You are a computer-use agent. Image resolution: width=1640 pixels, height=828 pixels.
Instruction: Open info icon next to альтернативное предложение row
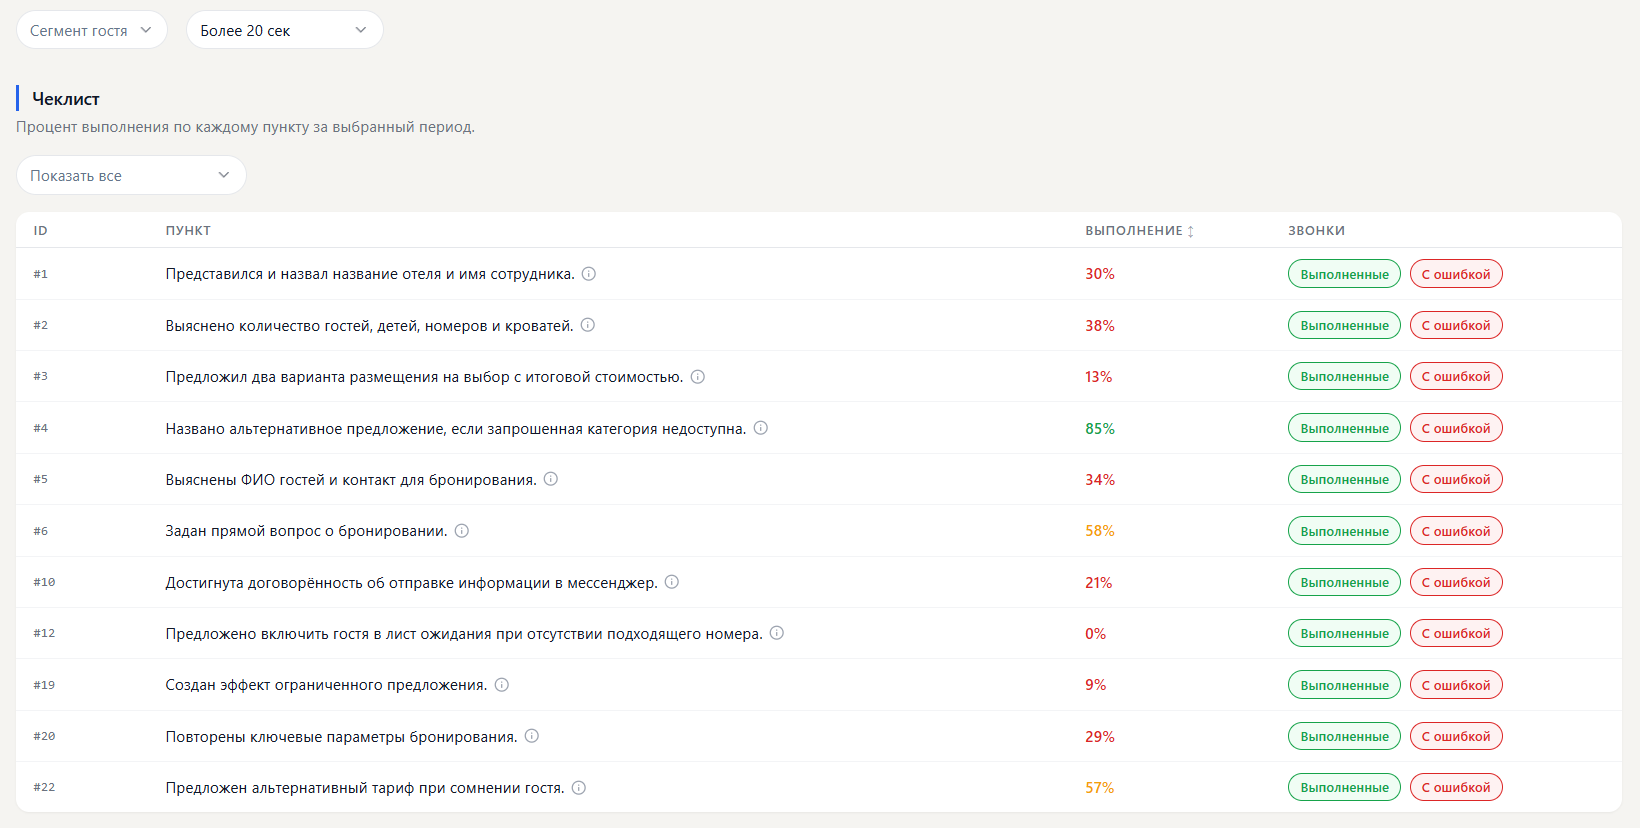761,428
